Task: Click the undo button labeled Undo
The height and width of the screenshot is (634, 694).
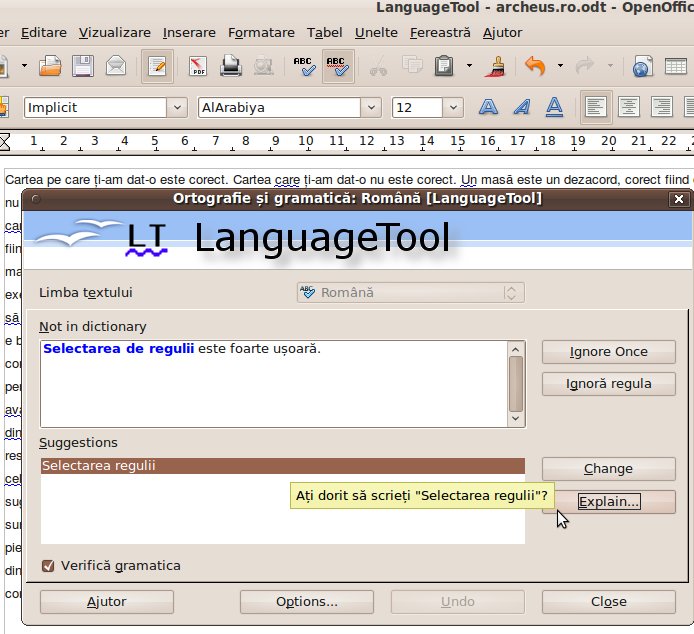Action: (458, 602)
